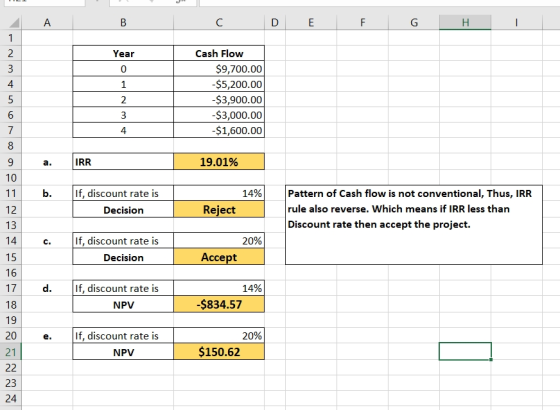Click the 'IRR' label cell

click(x=123, y=162)
